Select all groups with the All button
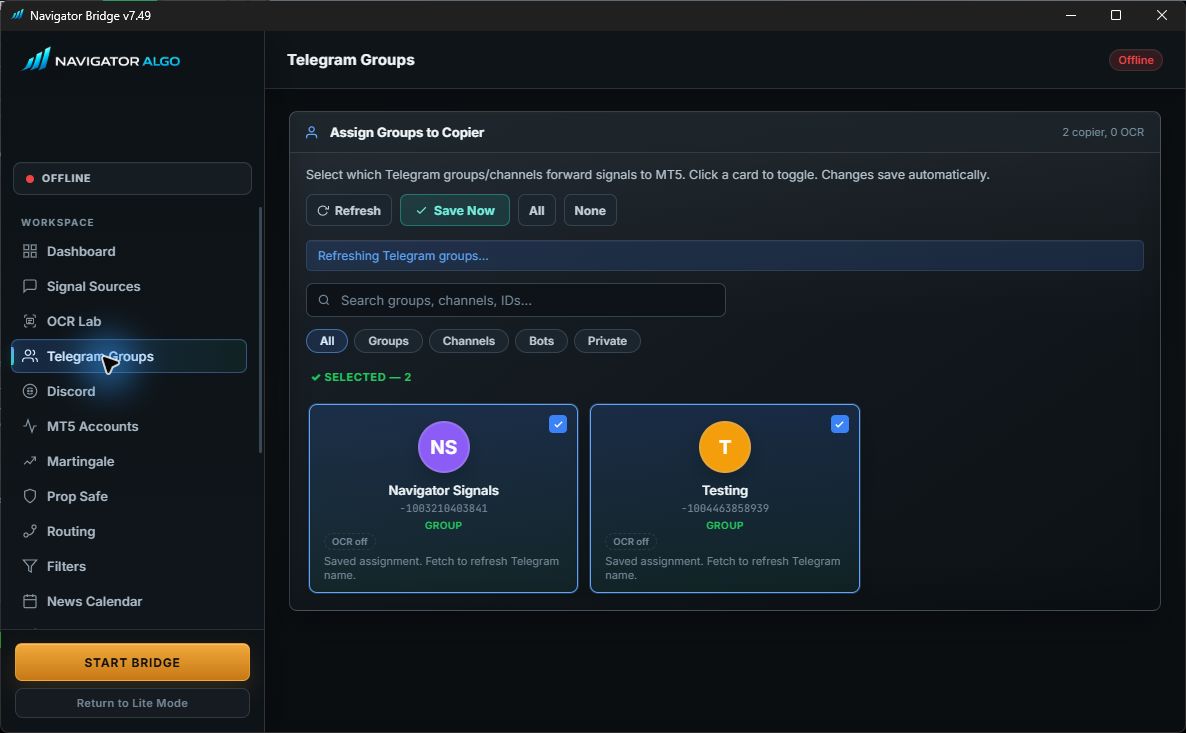1186x733 pixels. [x=536, y=210]
